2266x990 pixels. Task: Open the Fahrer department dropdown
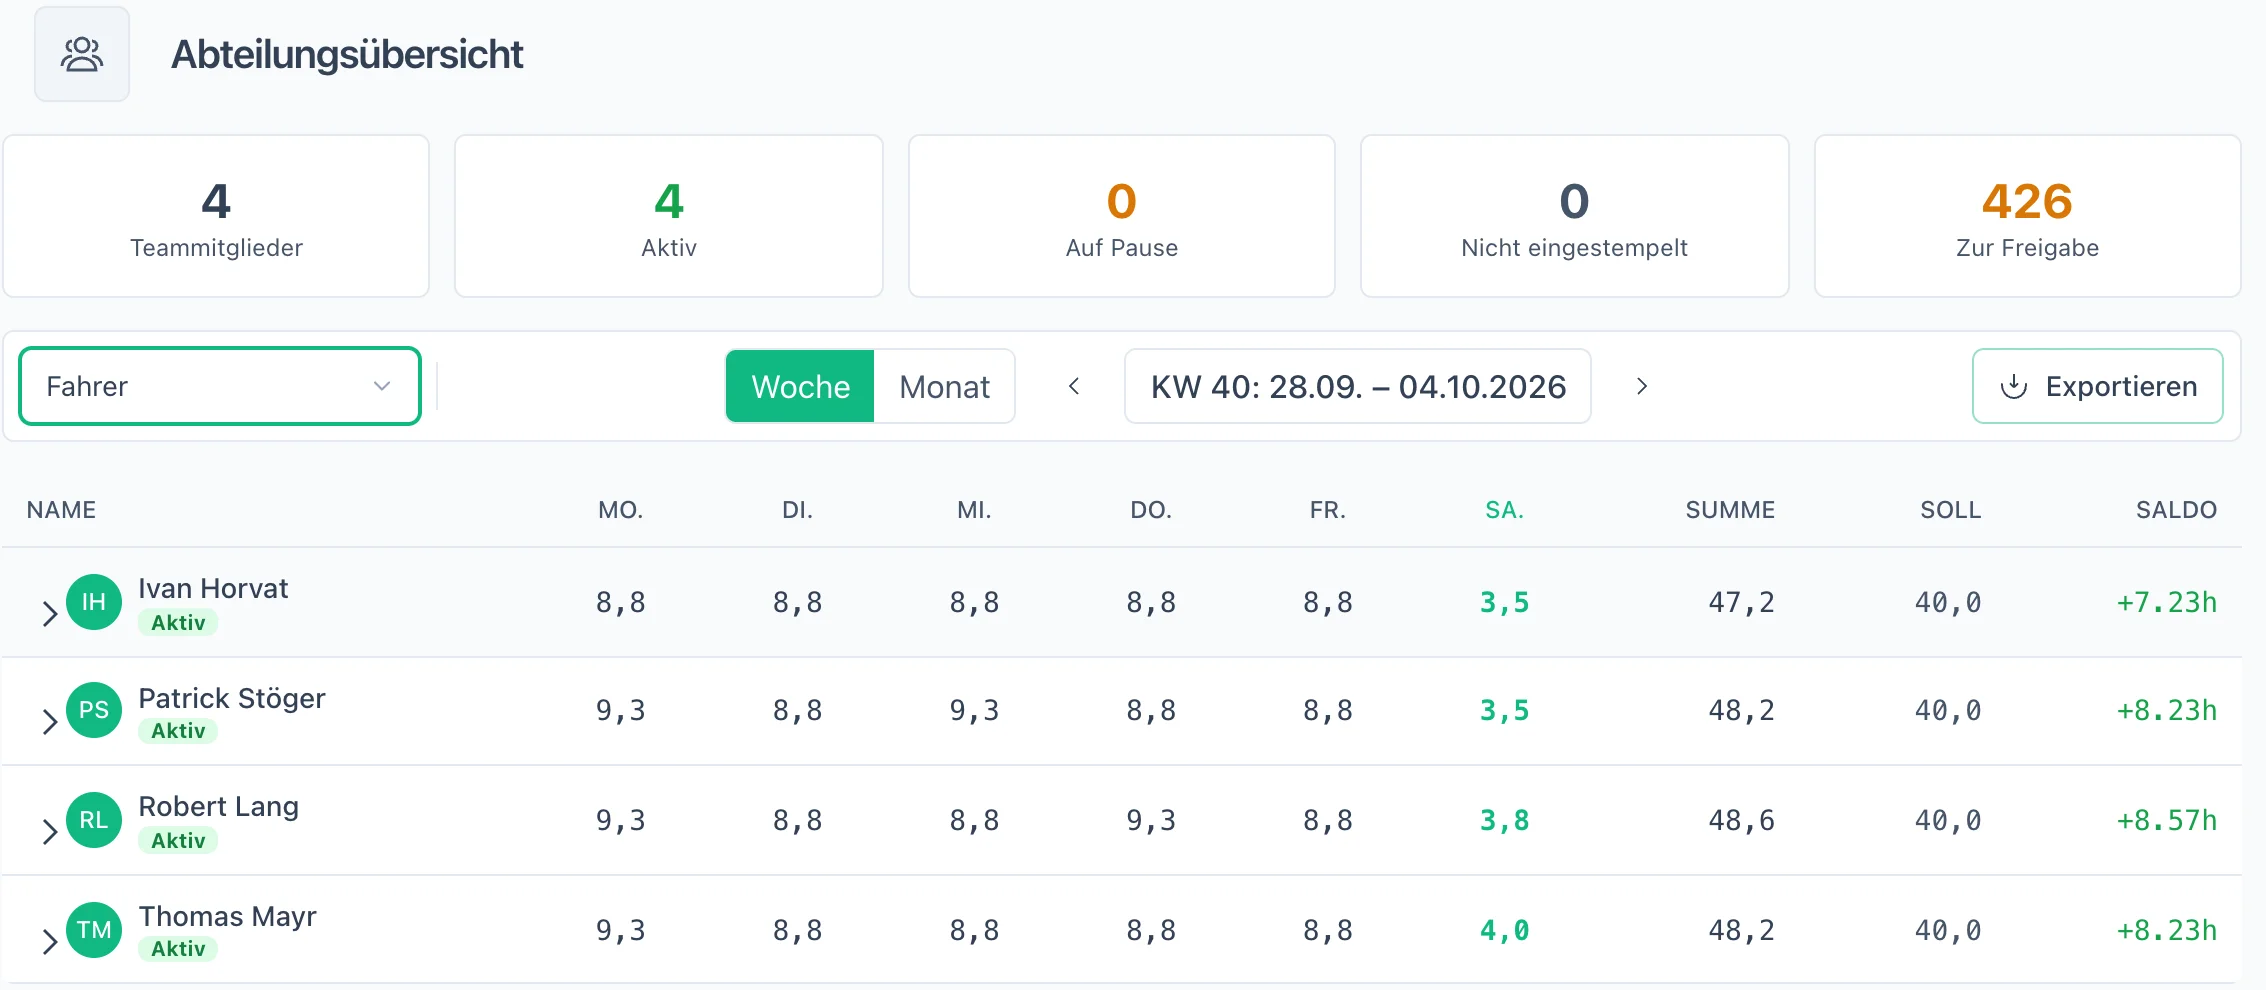coord(220,386)
